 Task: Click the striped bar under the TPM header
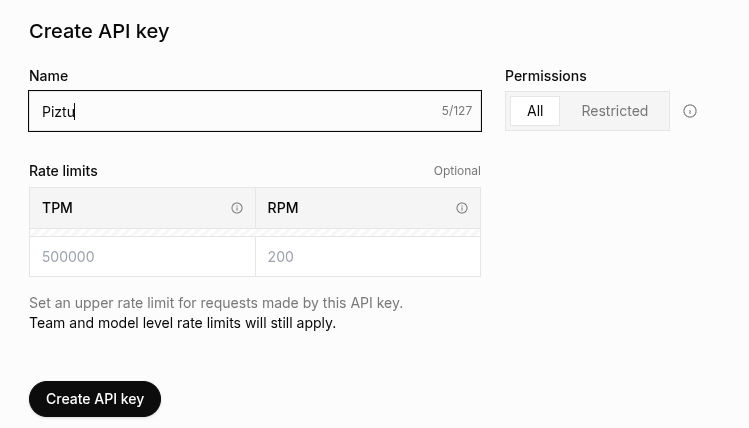point(142,233)
